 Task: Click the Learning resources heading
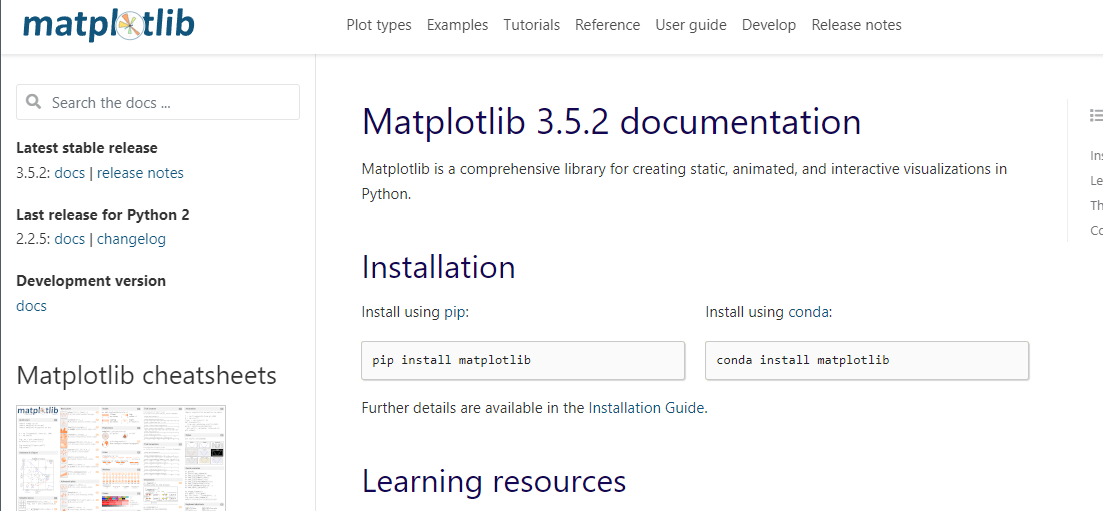pyautogui.click(x=494, y=481)
